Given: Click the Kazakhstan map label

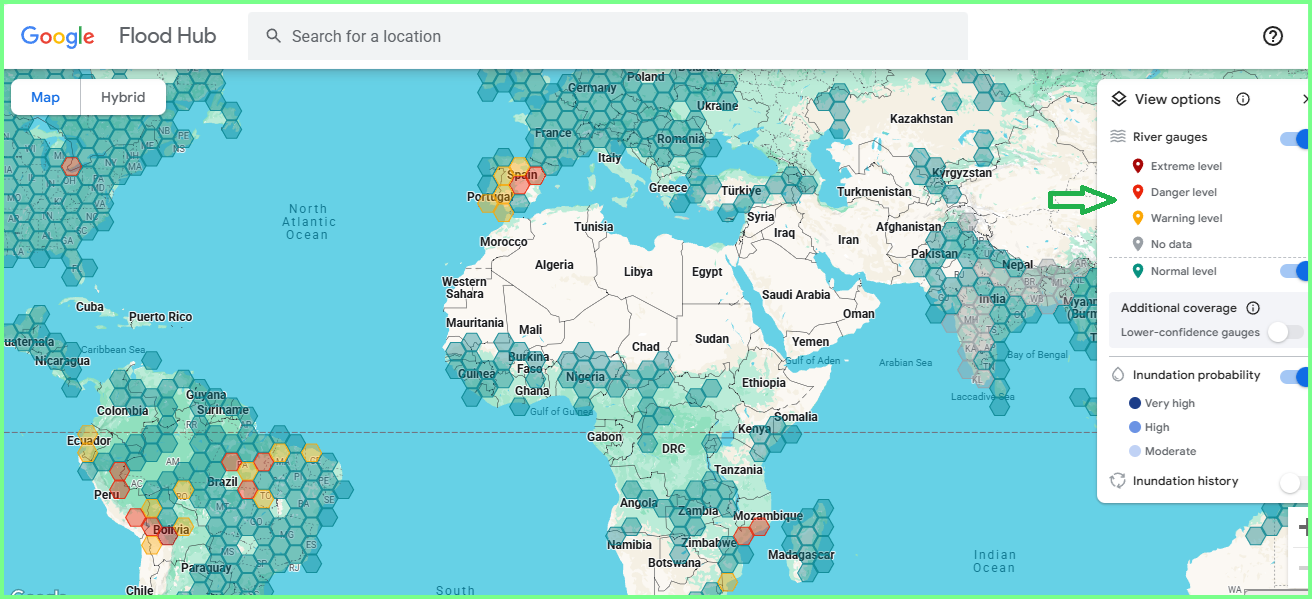Looking at the screenshot, I should pyautogui.click(x=921, y=118).
